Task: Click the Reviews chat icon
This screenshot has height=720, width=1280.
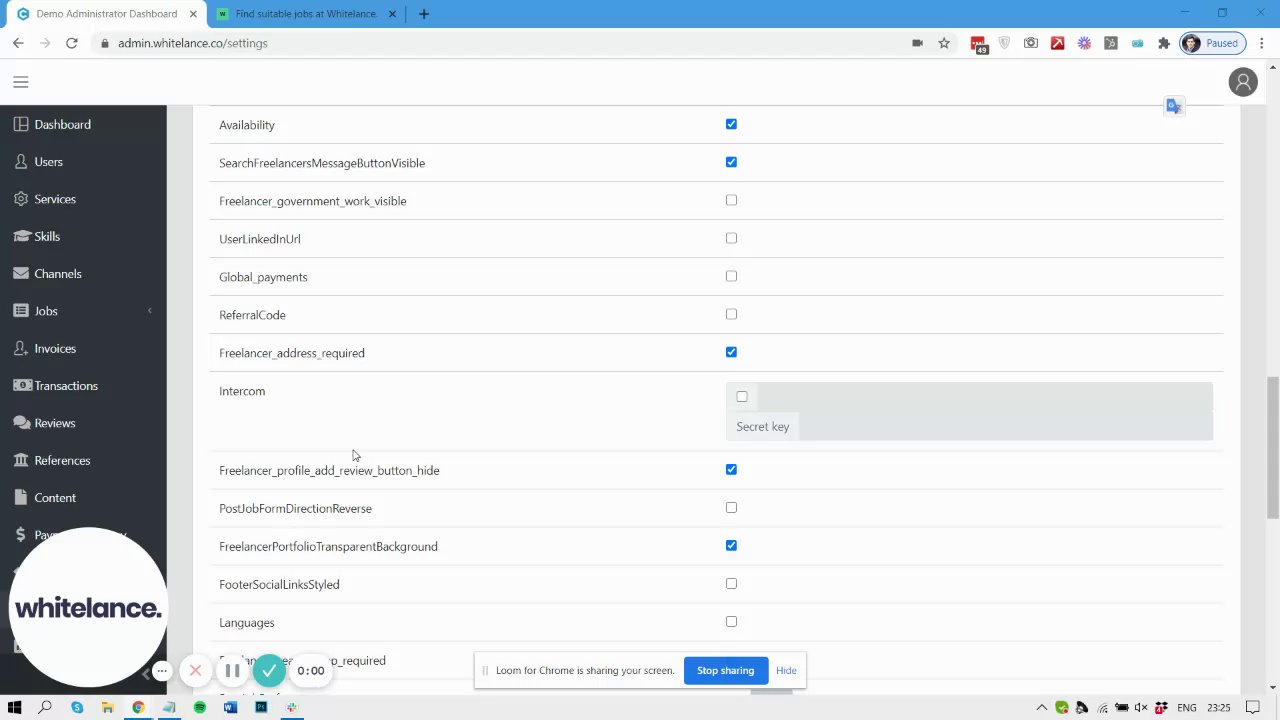Action: tap(21, 423)
